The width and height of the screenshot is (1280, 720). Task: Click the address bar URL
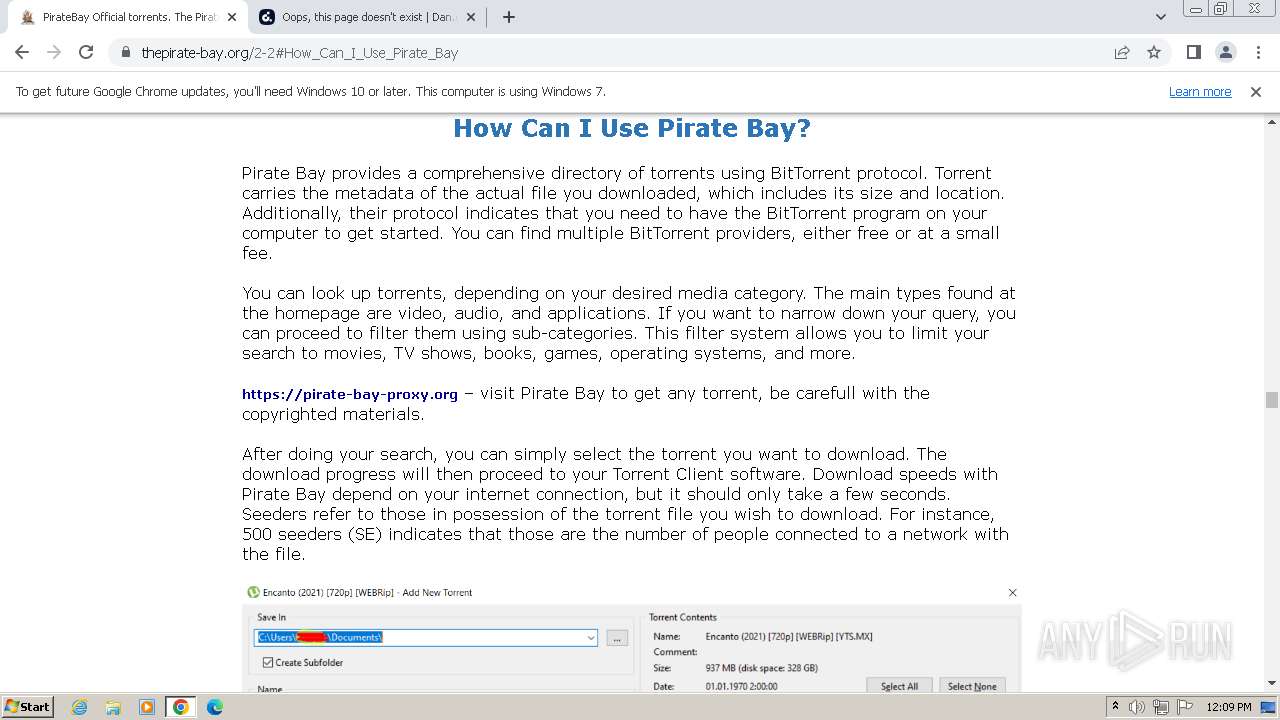point(300,53)
